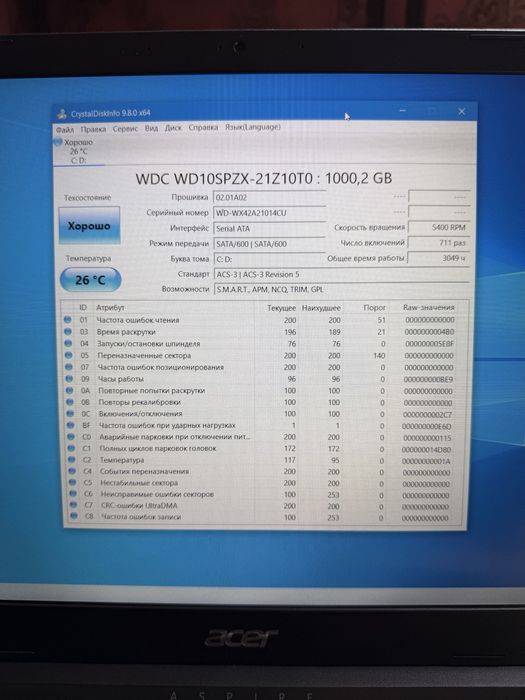
Task: Minimize the CrystalDiskInfo window
Action: pyautogui.click(x=402, y=110)
